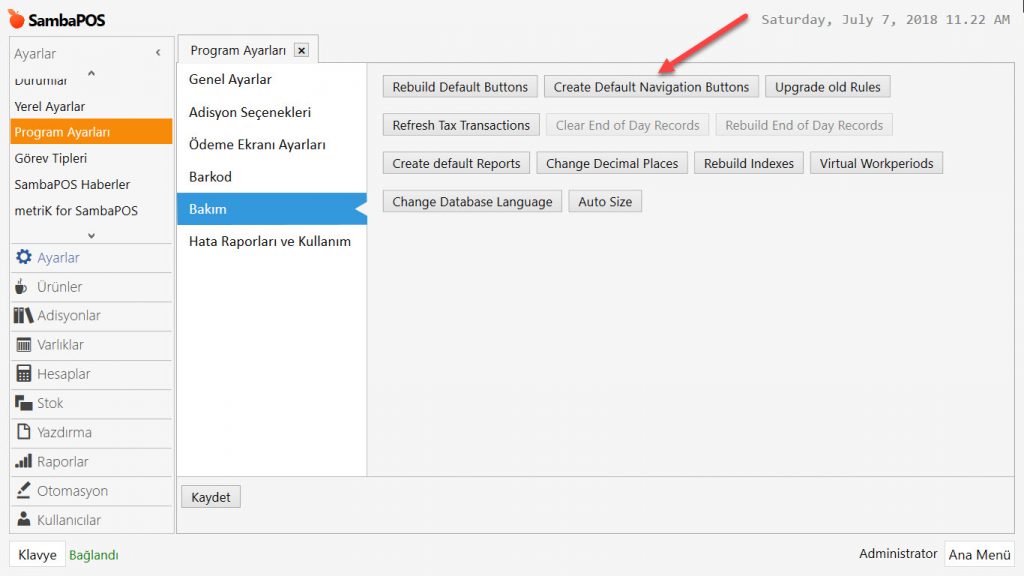Open the Ödeme Ekranı Ayarları section

click(x=257, y=145)
